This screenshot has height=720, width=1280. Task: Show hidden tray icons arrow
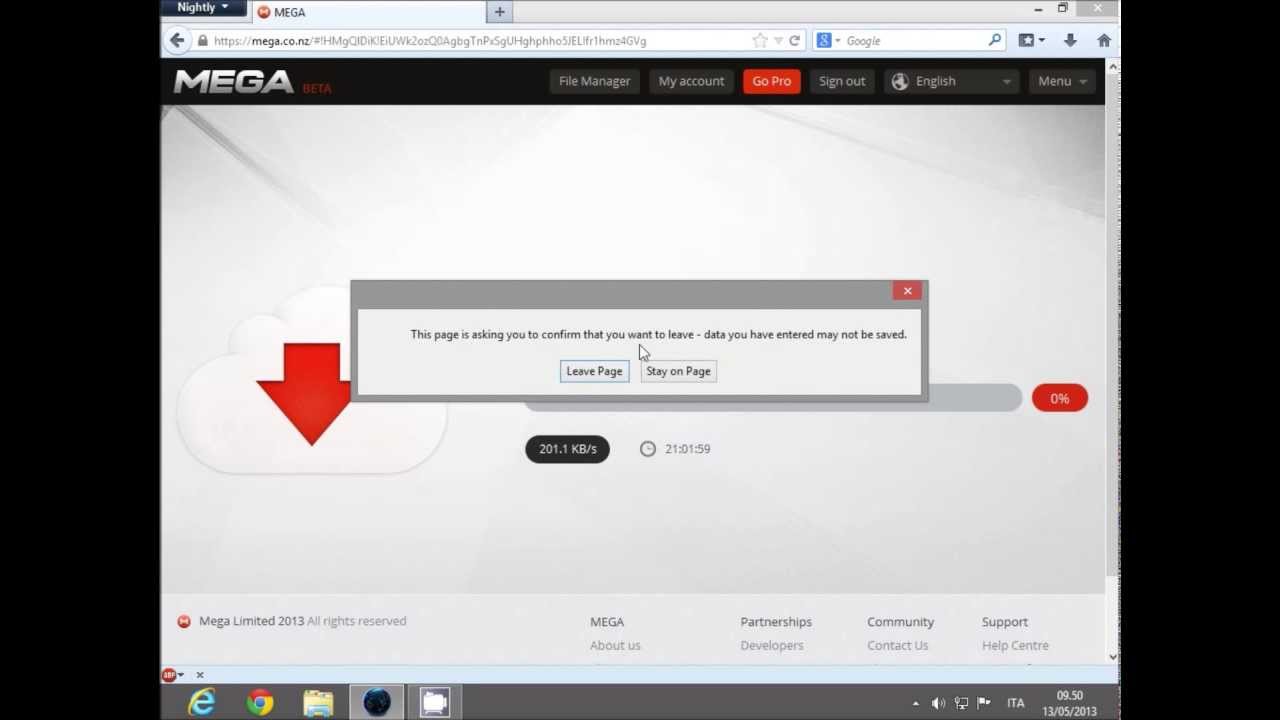click(x=916, y=703)
